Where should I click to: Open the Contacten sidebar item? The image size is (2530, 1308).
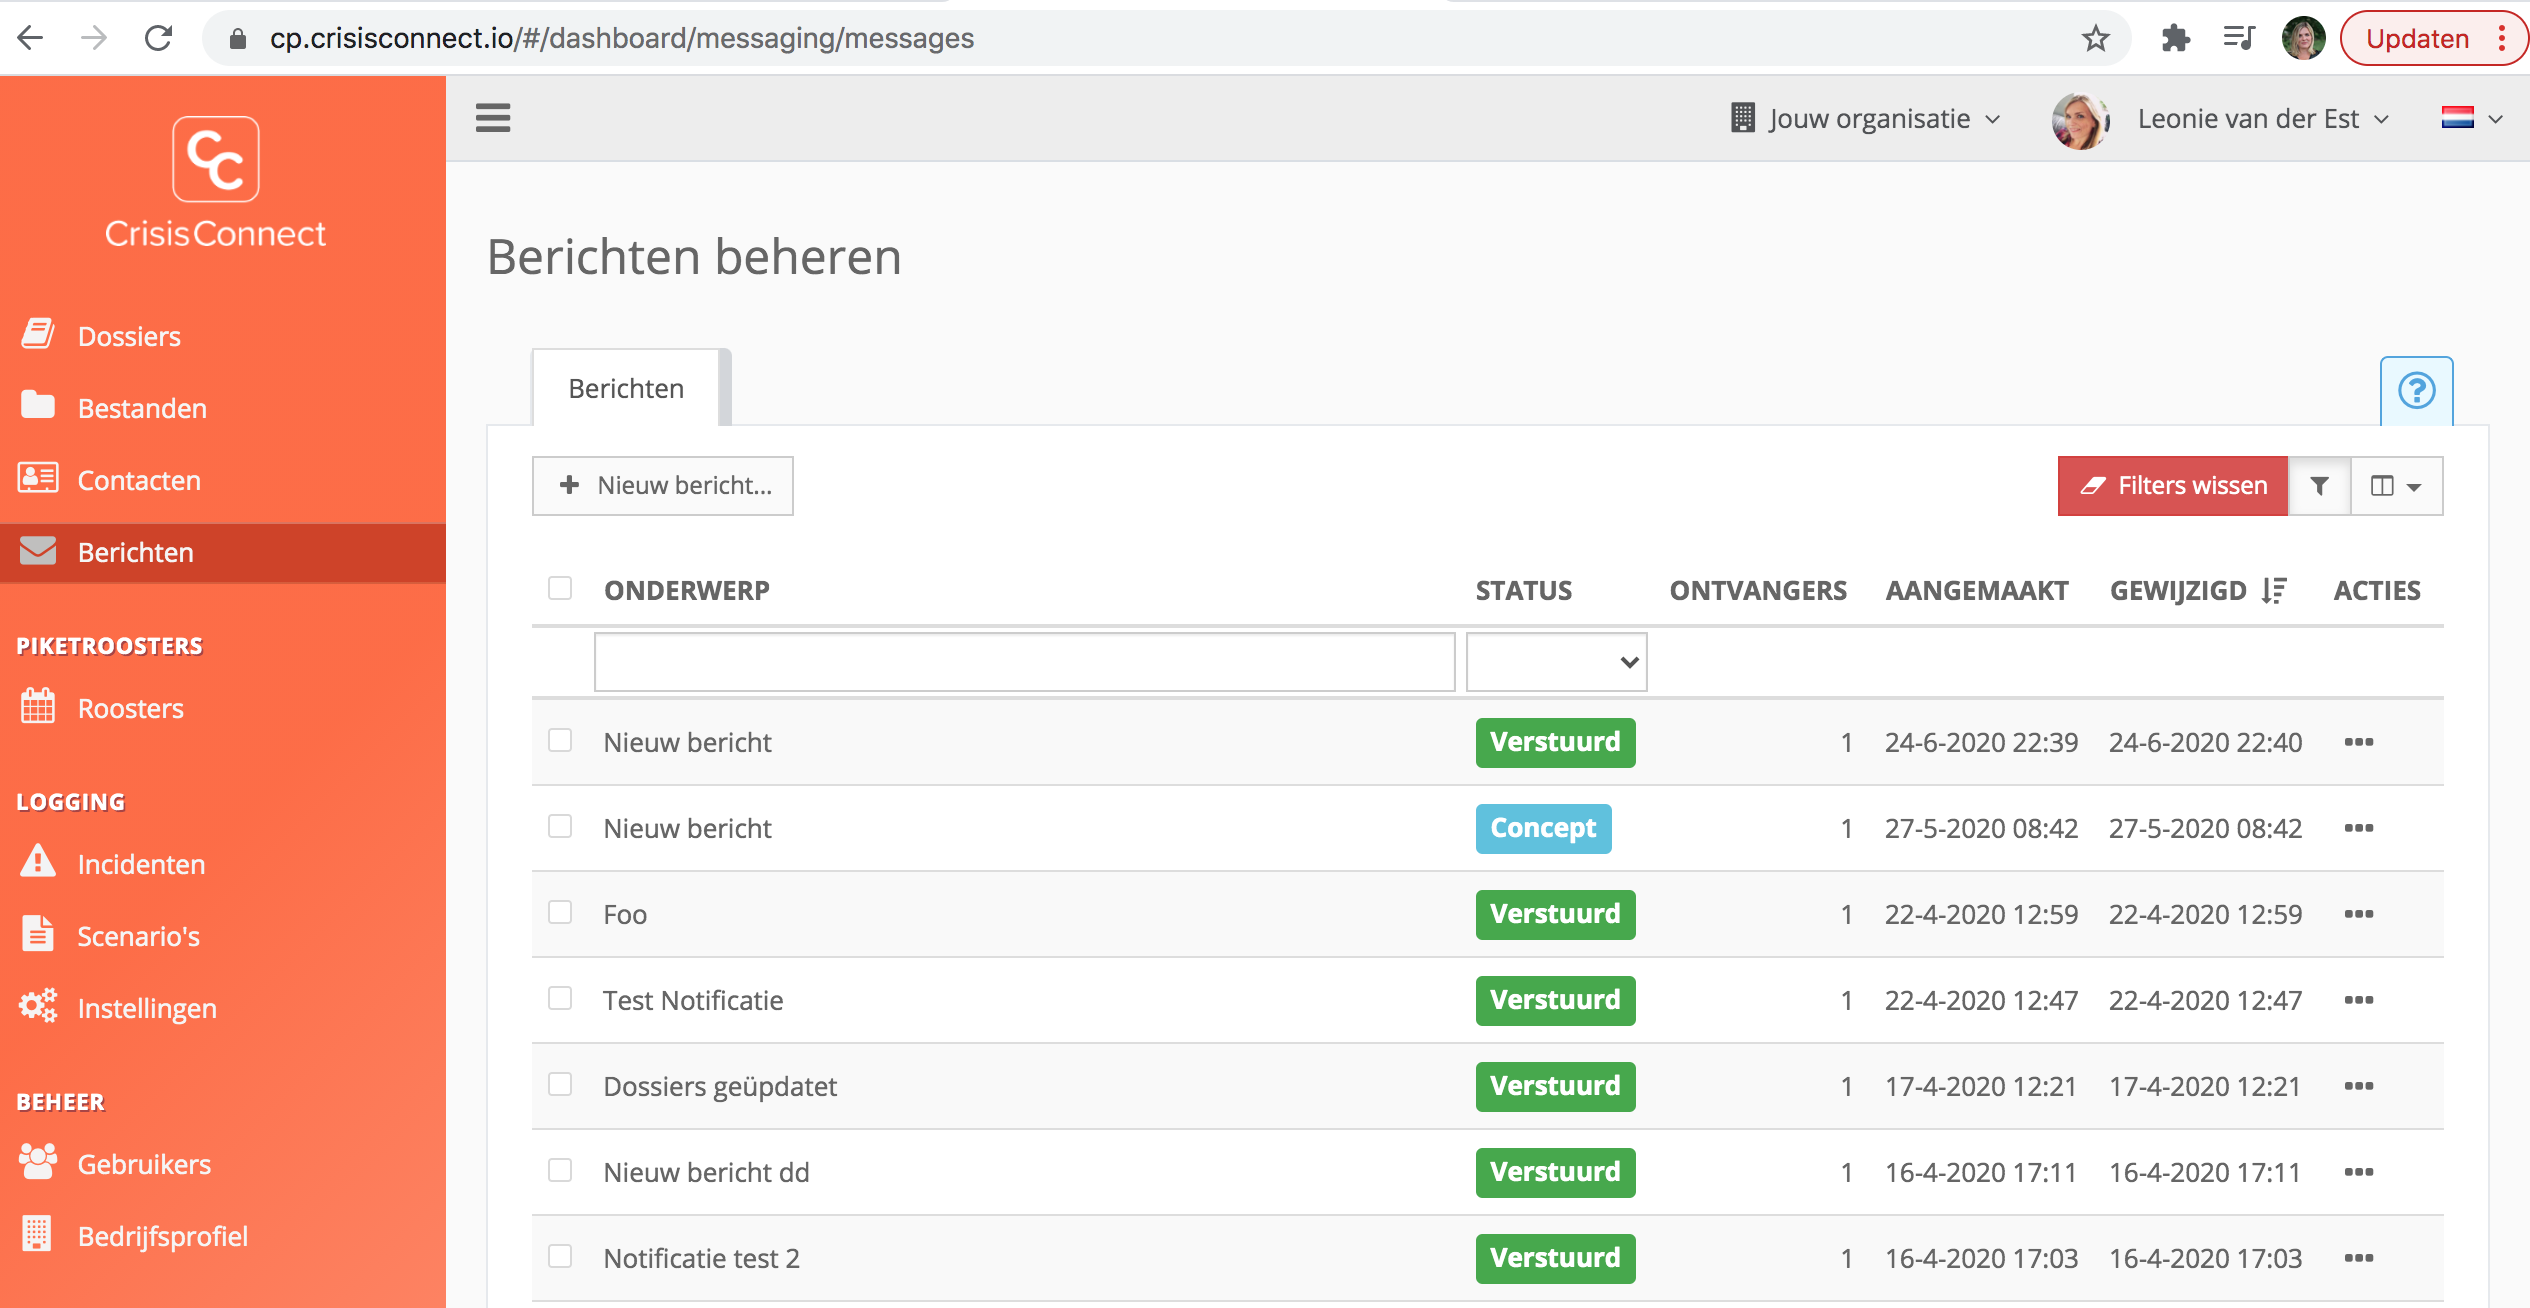139,480
